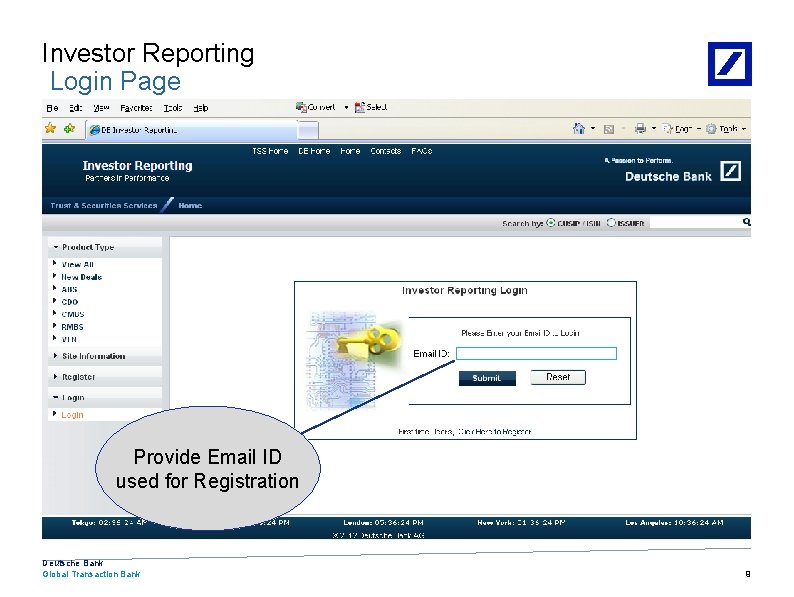Open the FAQs link
This screenshot has height=597, width=794.
(421, 151)
